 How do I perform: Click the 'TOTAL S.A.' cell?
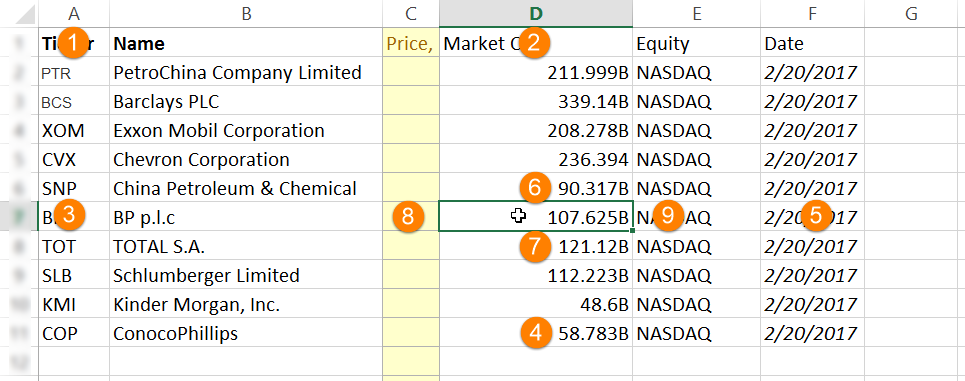click(x=246, y=246)
